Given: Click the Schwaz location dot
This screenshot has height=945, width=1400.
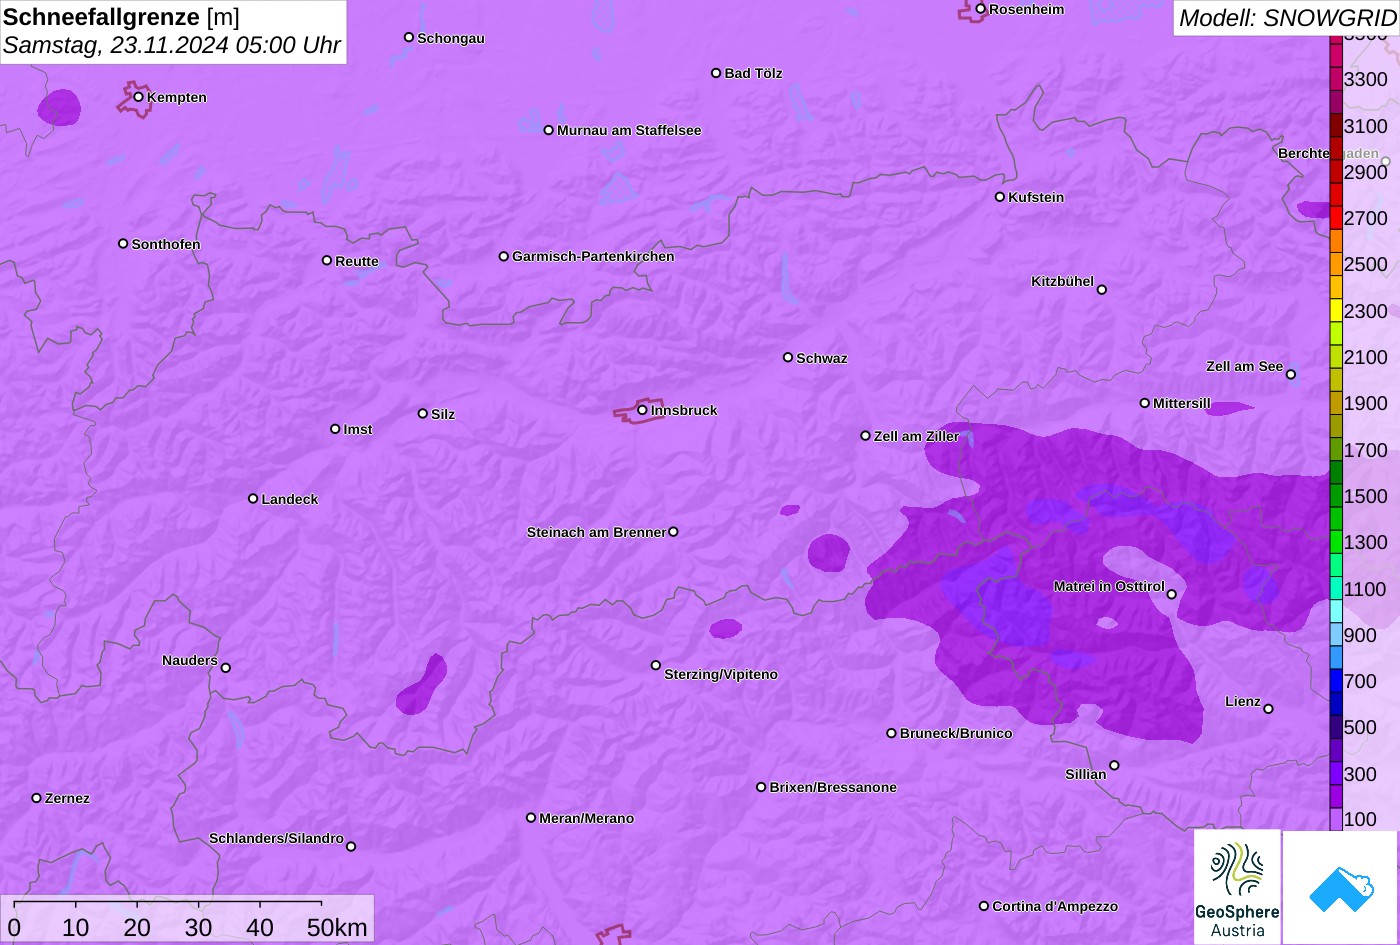Looking at the screenshot, I should (788, 357).
